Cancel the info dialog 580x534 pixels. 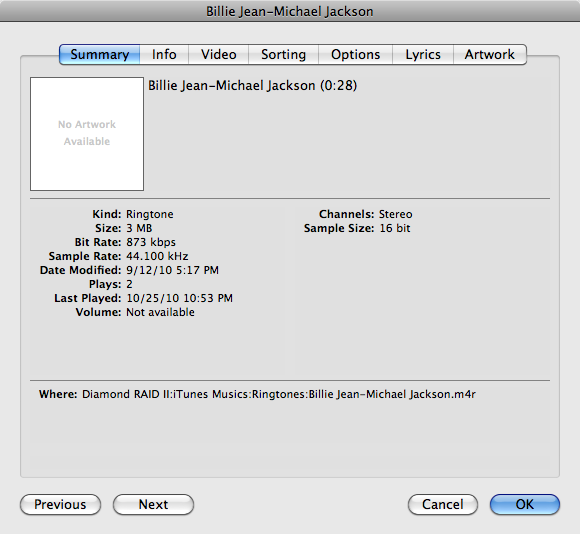coord(443,504)
